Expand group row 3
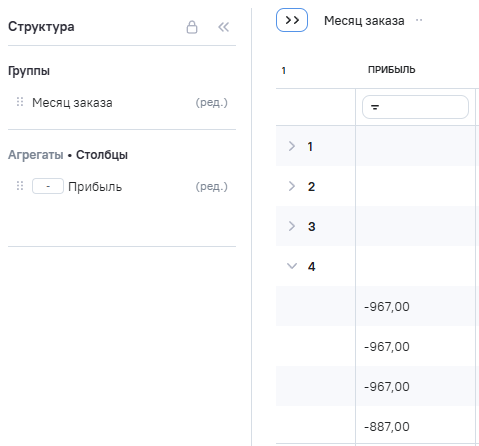The height and width of the screenshot is (446, 479). (x=292, y=226)
